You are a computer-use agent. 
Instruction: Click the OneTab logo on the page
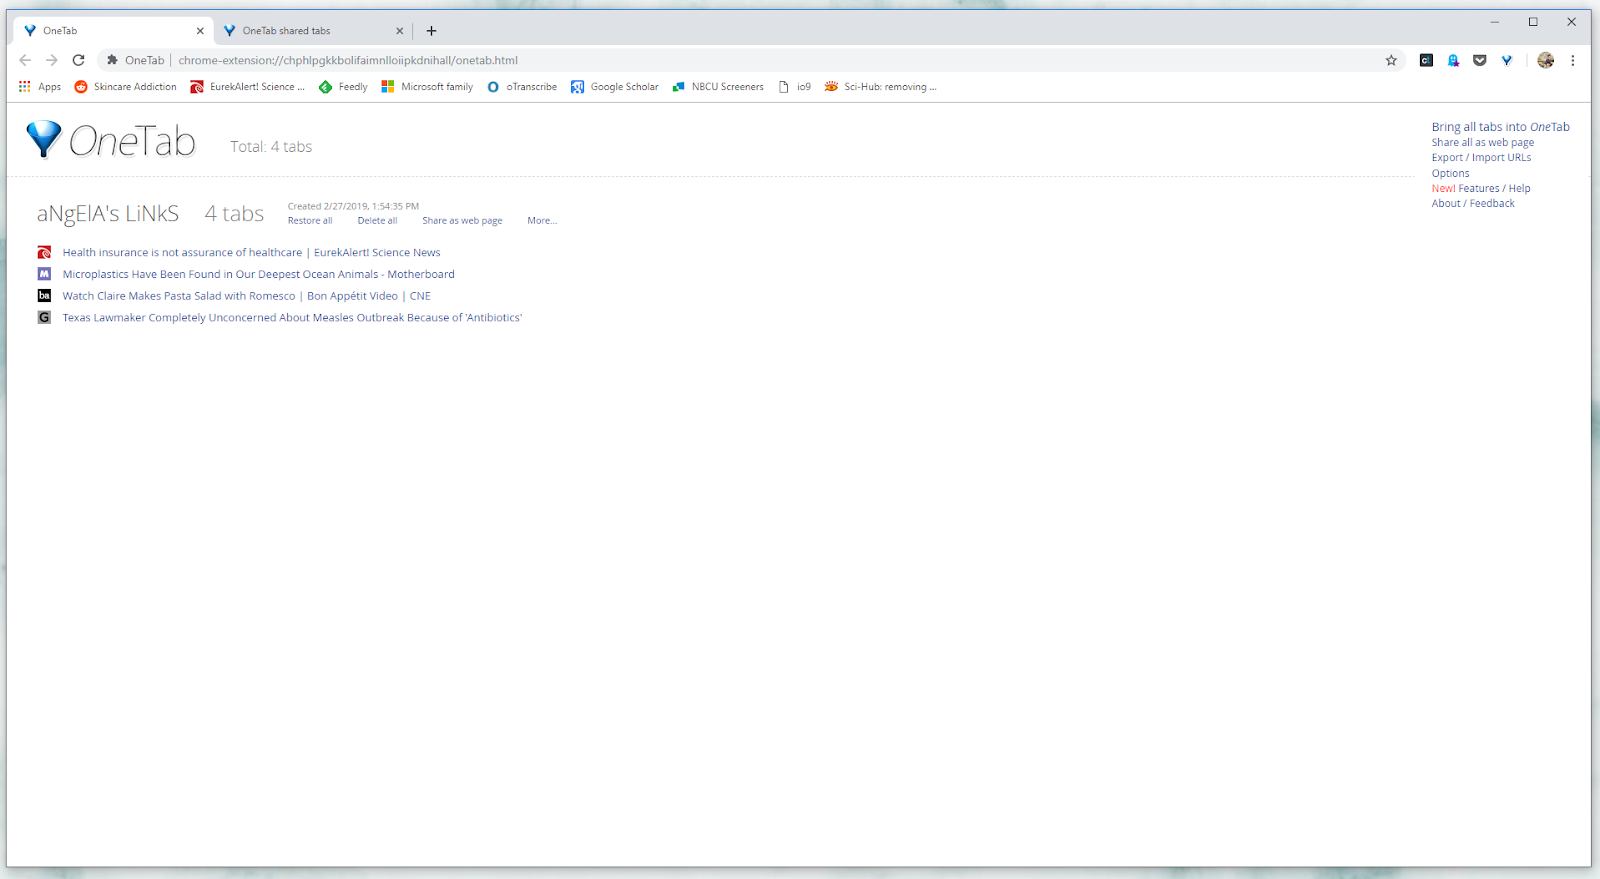111,141
